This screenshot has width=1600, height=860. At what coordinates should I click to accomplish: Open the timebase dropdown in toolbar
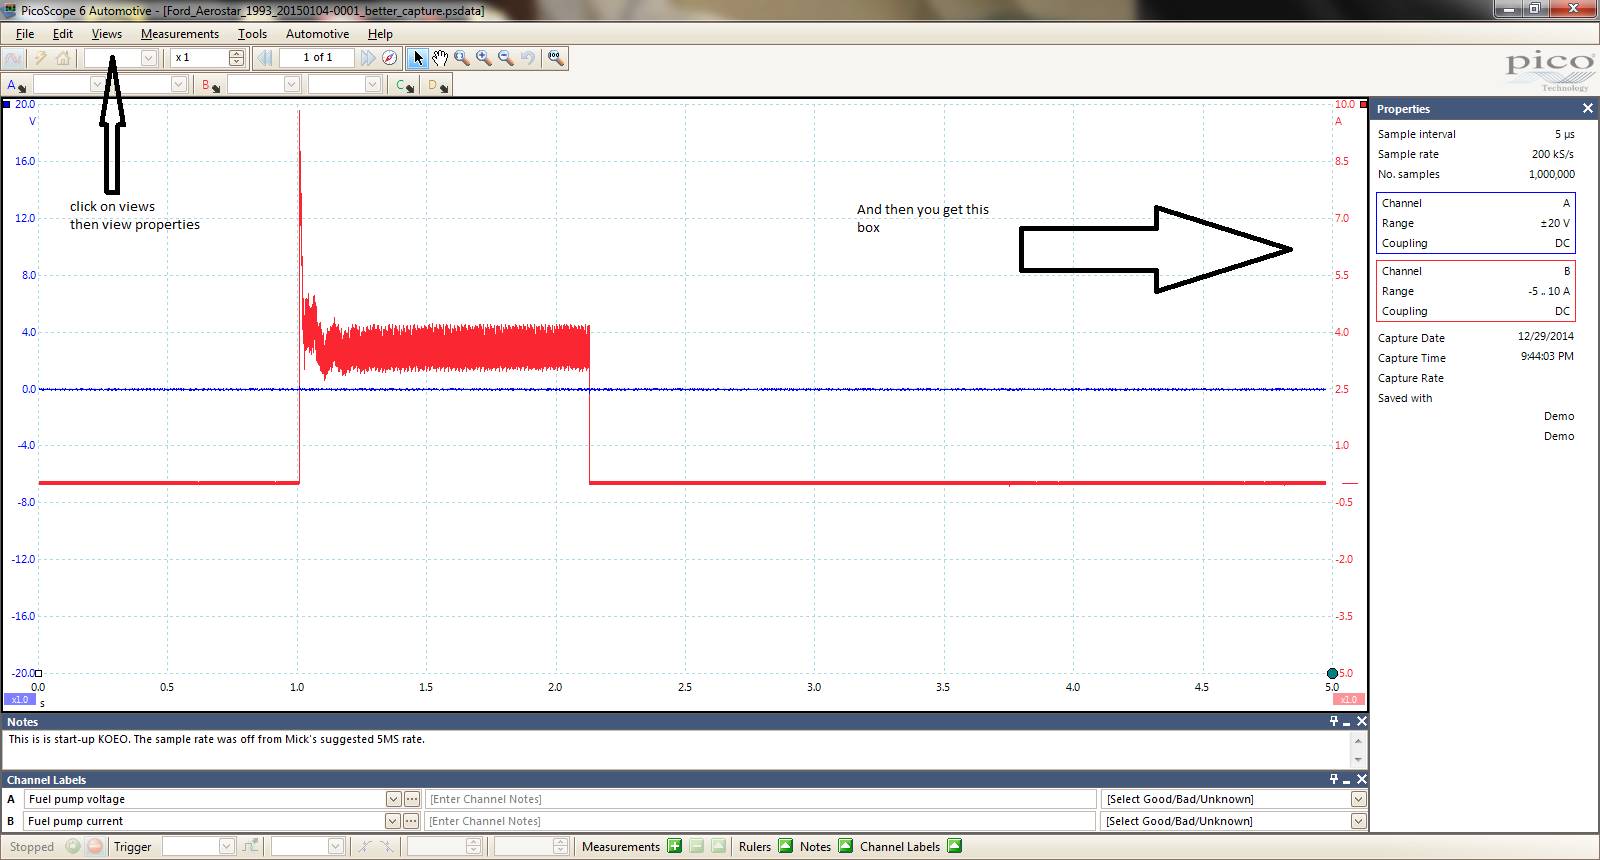click(148, 58)
